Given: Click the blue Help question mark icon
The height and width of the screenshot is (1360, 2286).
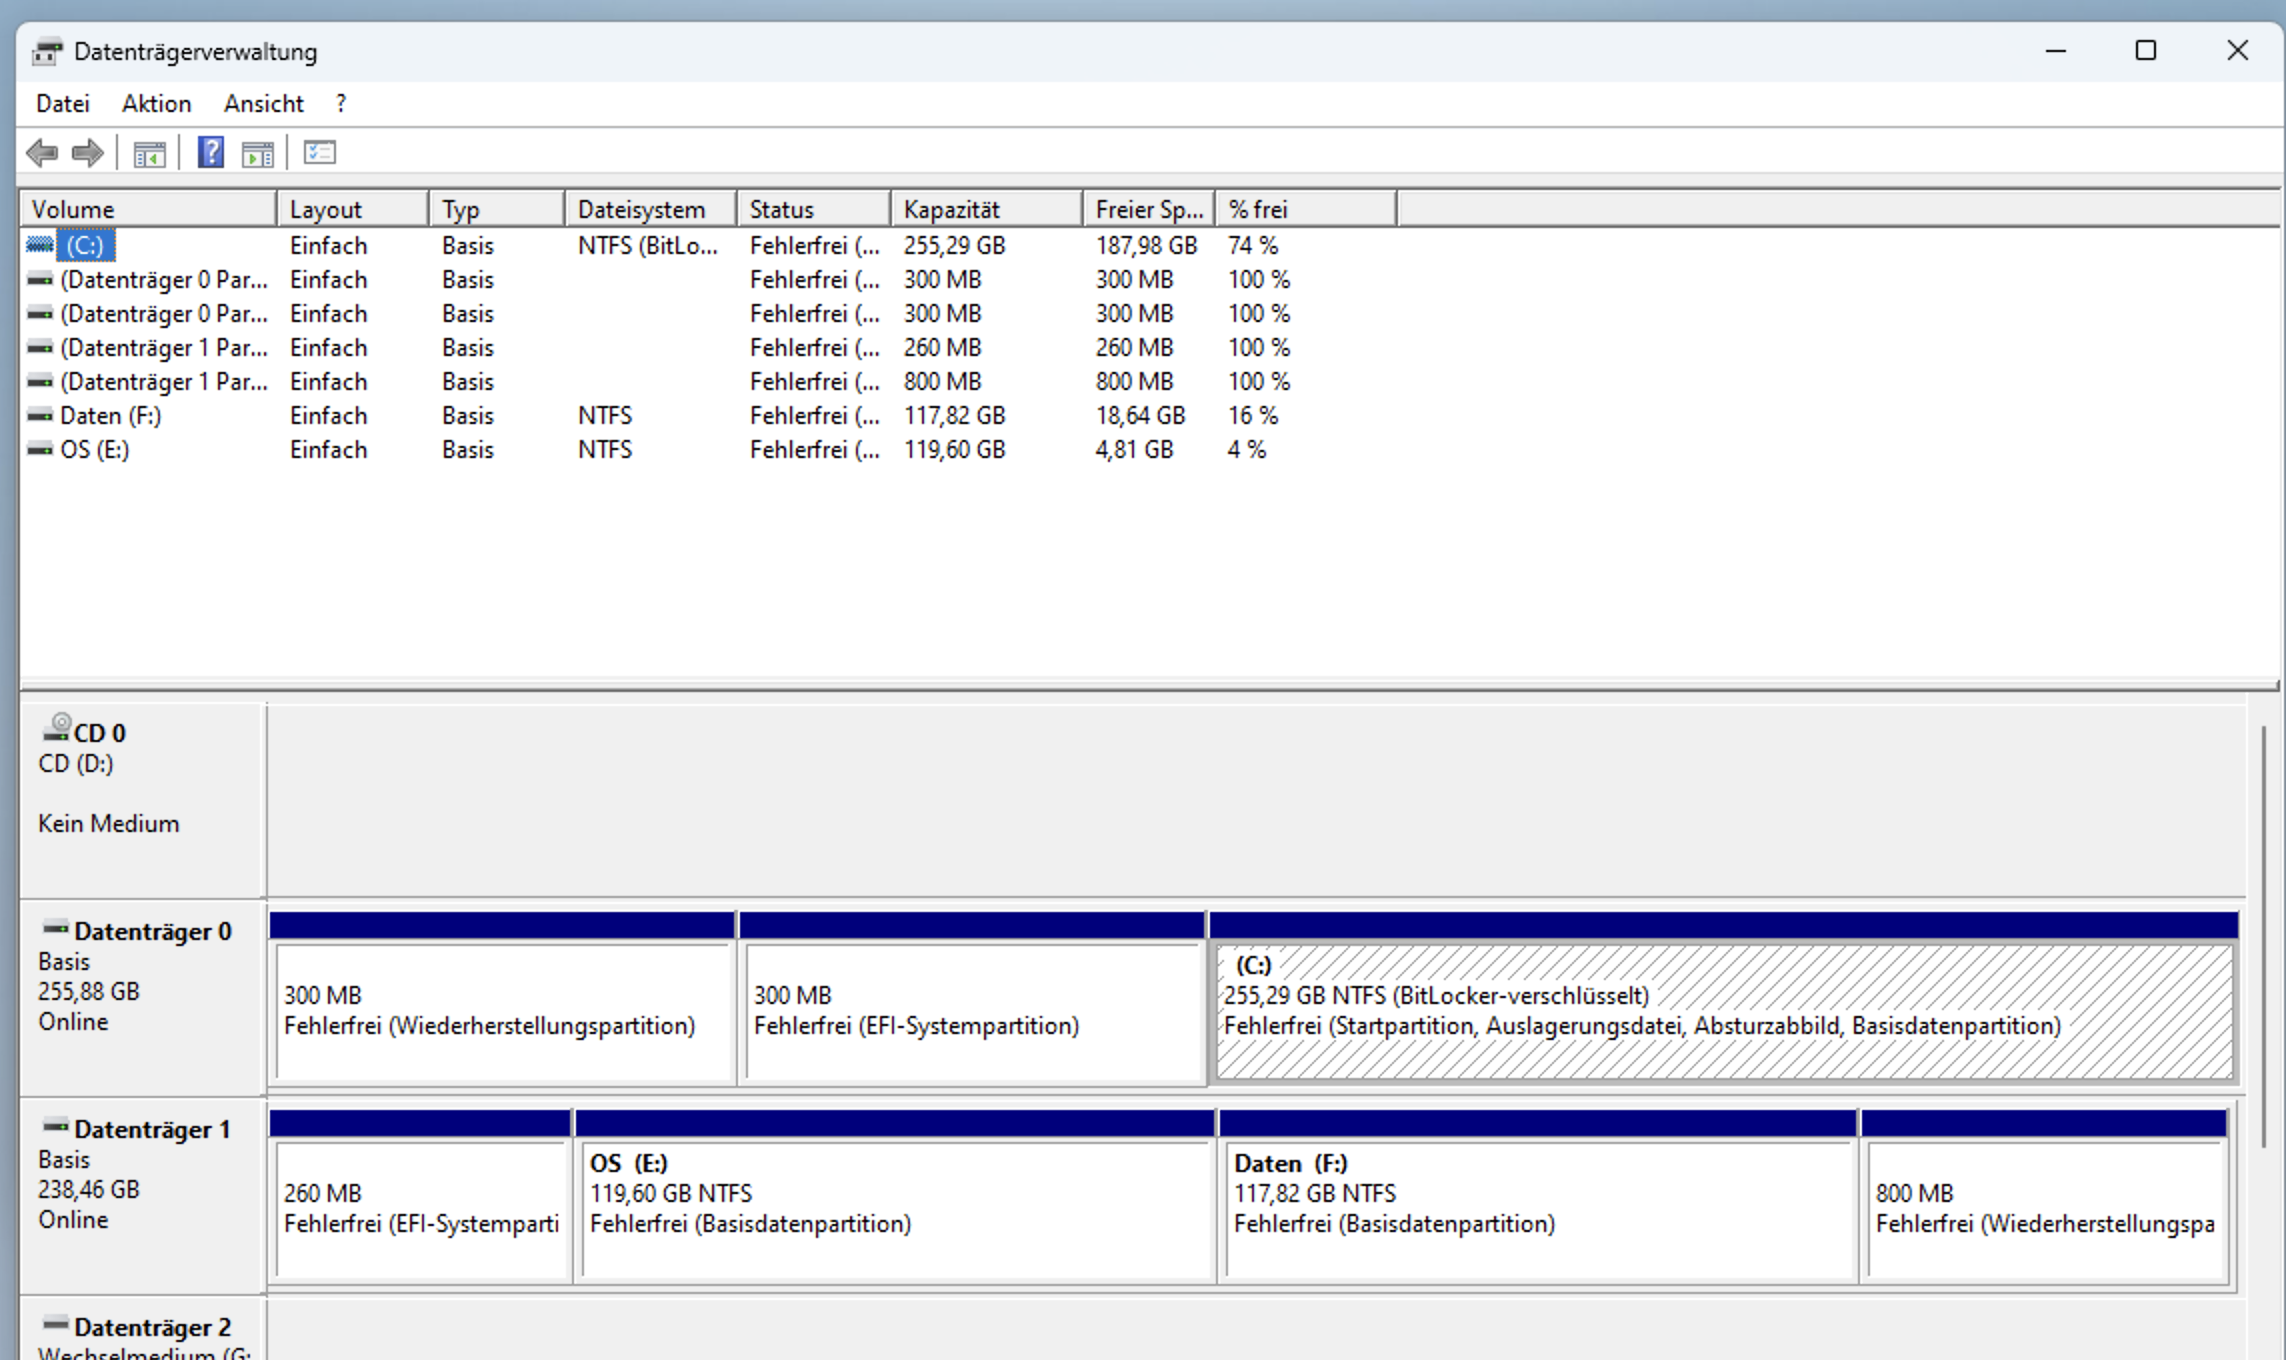Looking at the screenshot, I should point(210,153).
